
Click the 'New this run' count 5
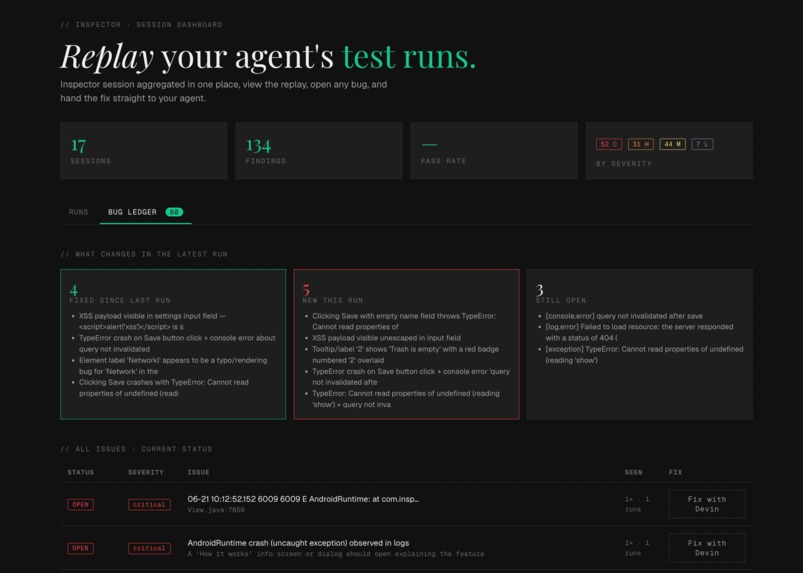[306, 290]
